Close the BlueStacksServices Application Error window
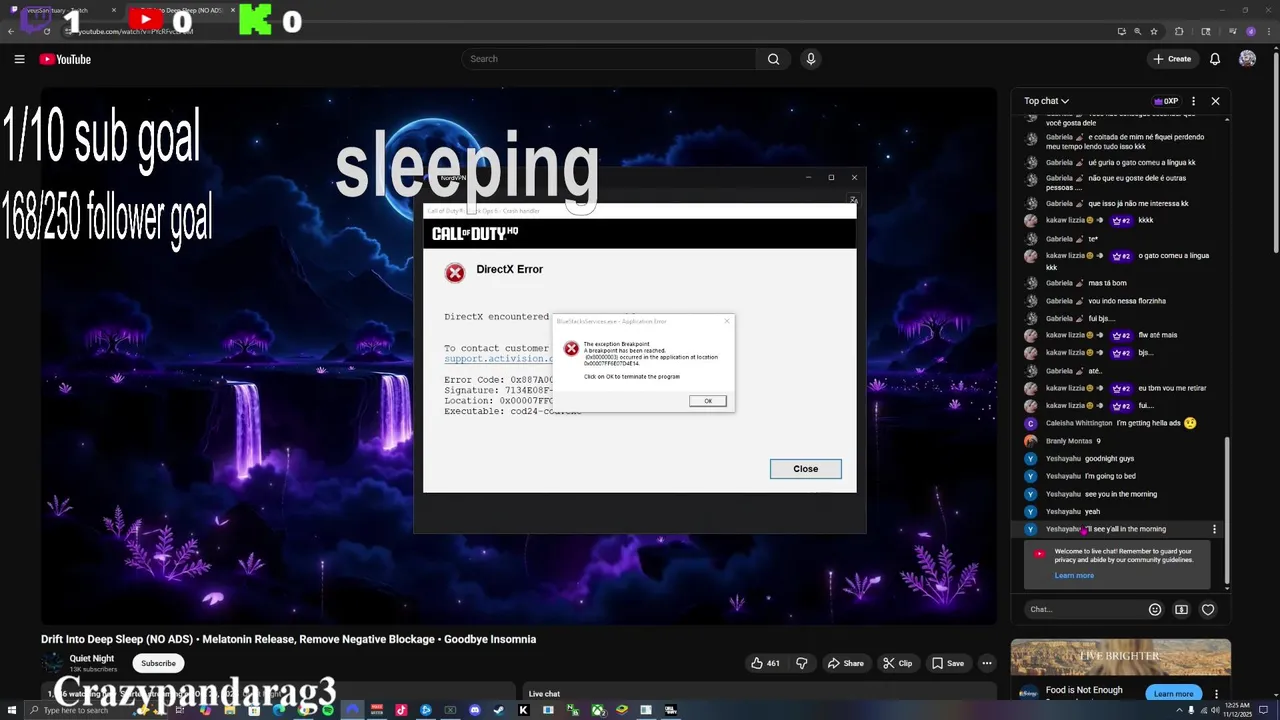Viewport: 1280px width, 720px height. (727, 321)
